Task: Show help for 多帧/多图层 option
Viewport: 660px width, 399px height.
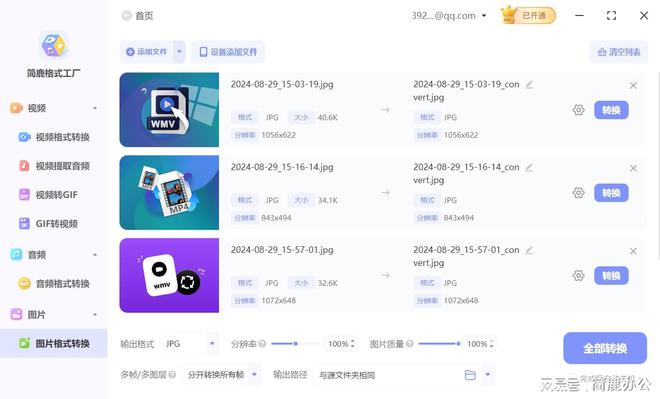Action: point(172,374)
